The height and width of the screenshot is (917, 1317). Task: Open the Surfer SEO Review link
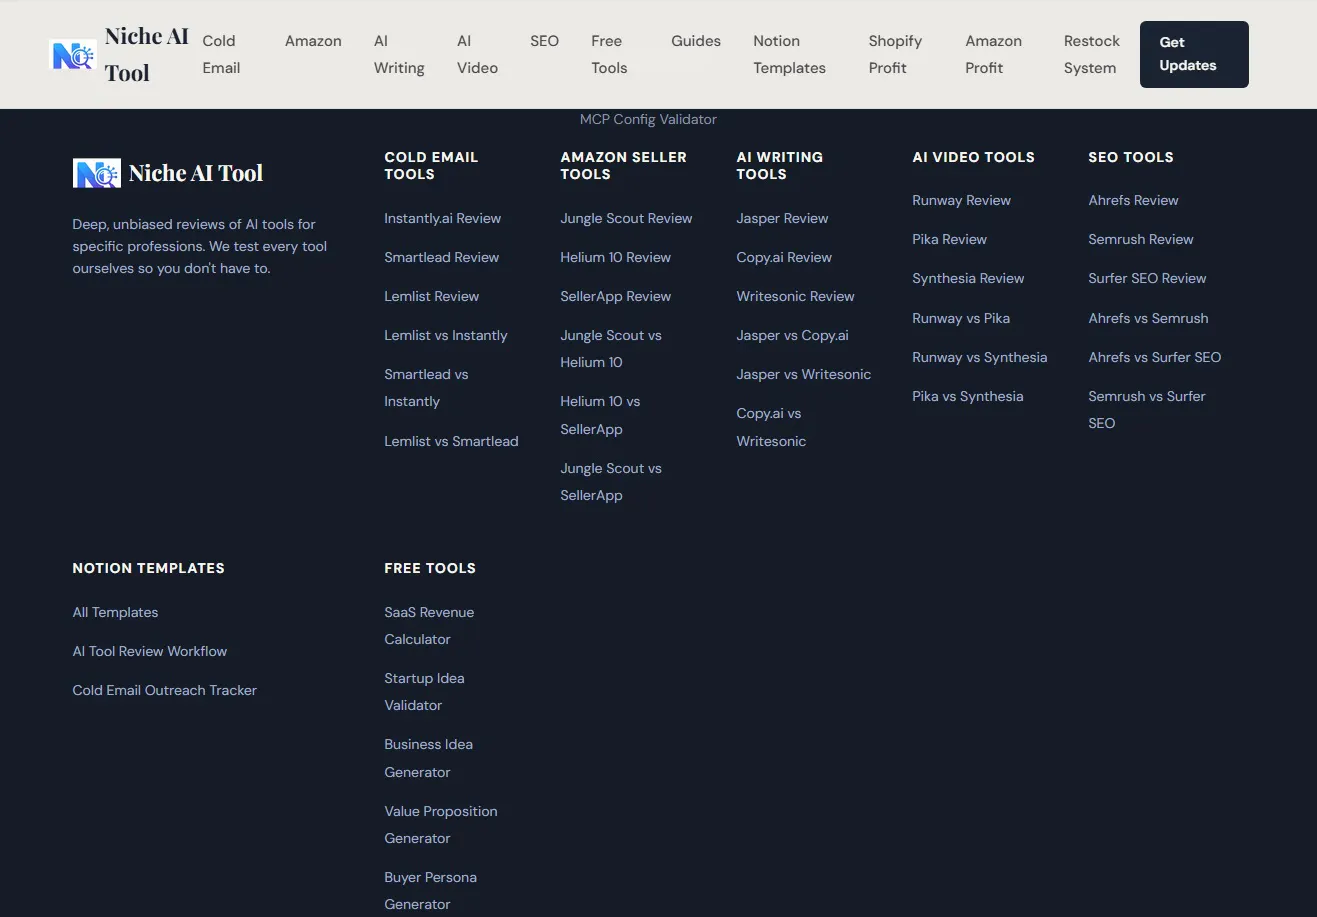tap(1147, 278)
